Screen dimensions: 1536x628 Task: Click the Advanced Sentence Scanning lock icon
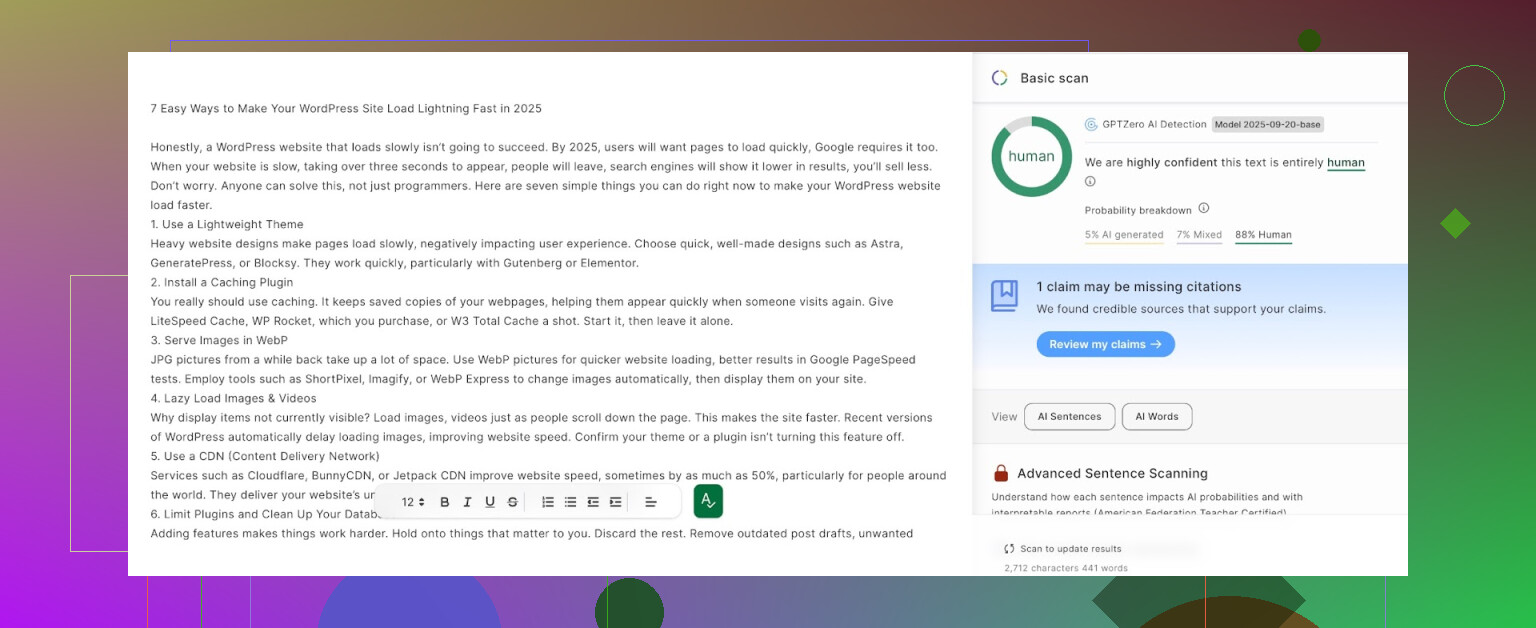tap(1000, 473)
